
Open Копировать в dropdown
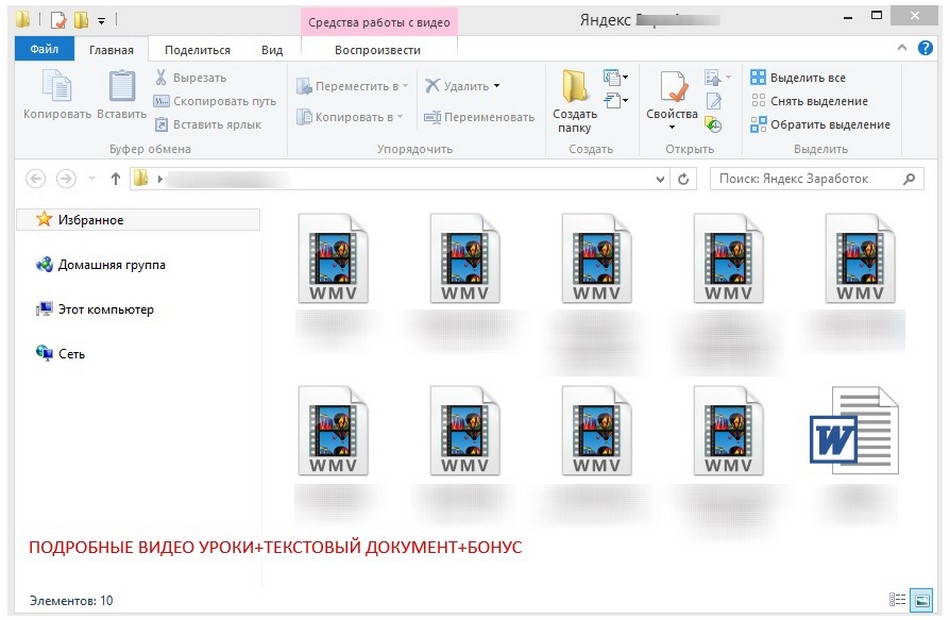pos(350,117)
